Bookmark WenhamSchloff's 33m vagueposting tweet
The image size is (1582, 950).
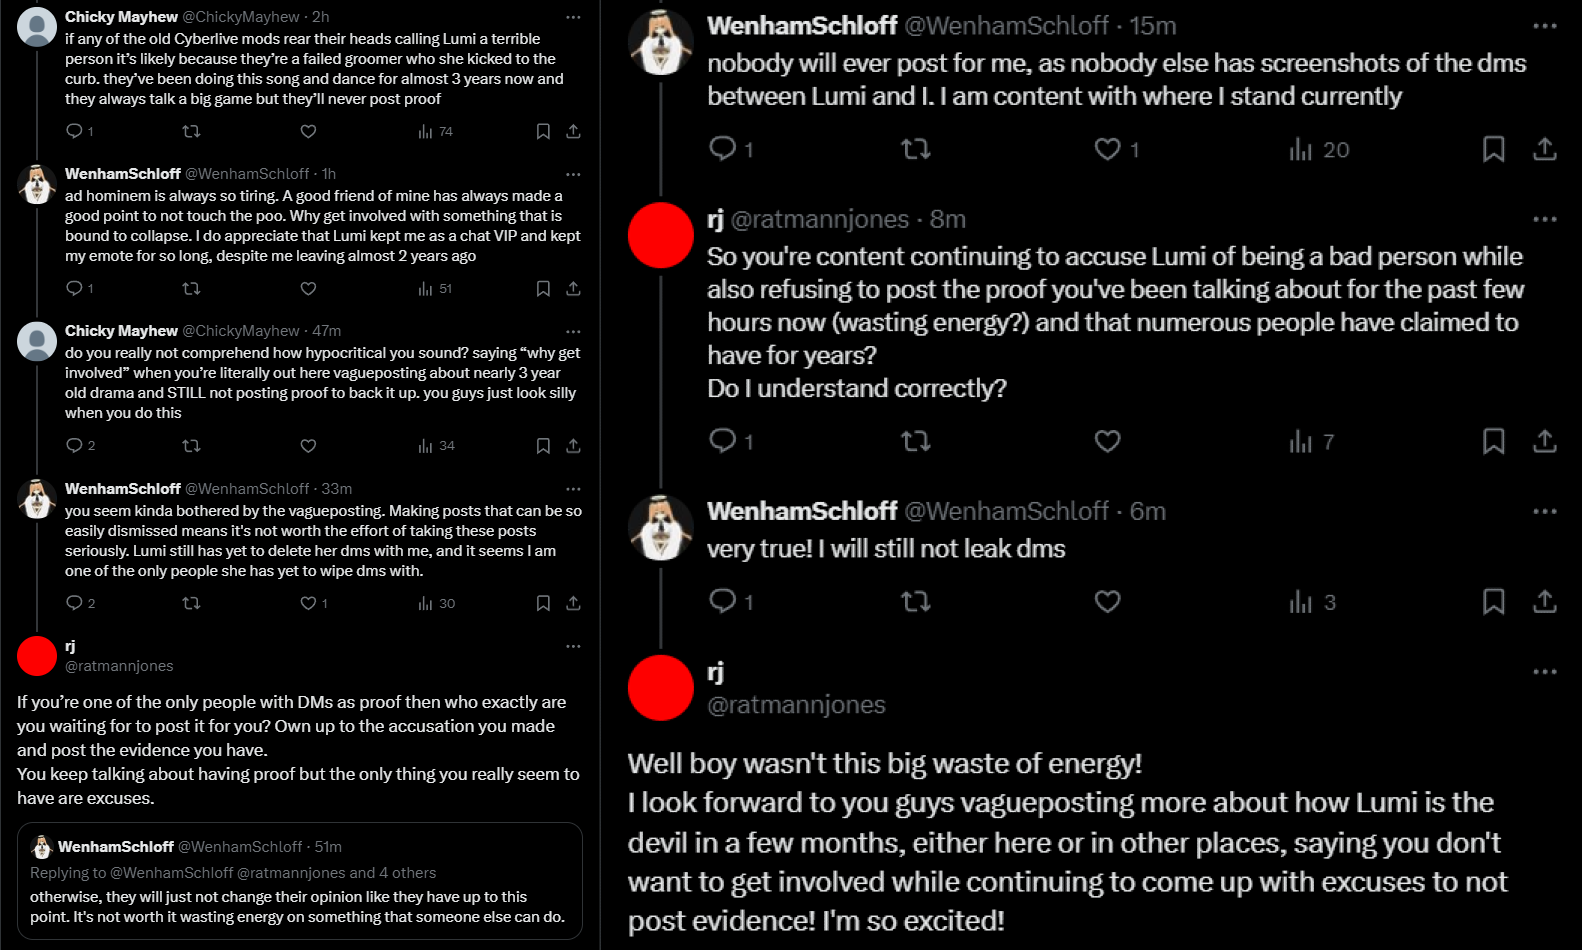coord(543,603)
